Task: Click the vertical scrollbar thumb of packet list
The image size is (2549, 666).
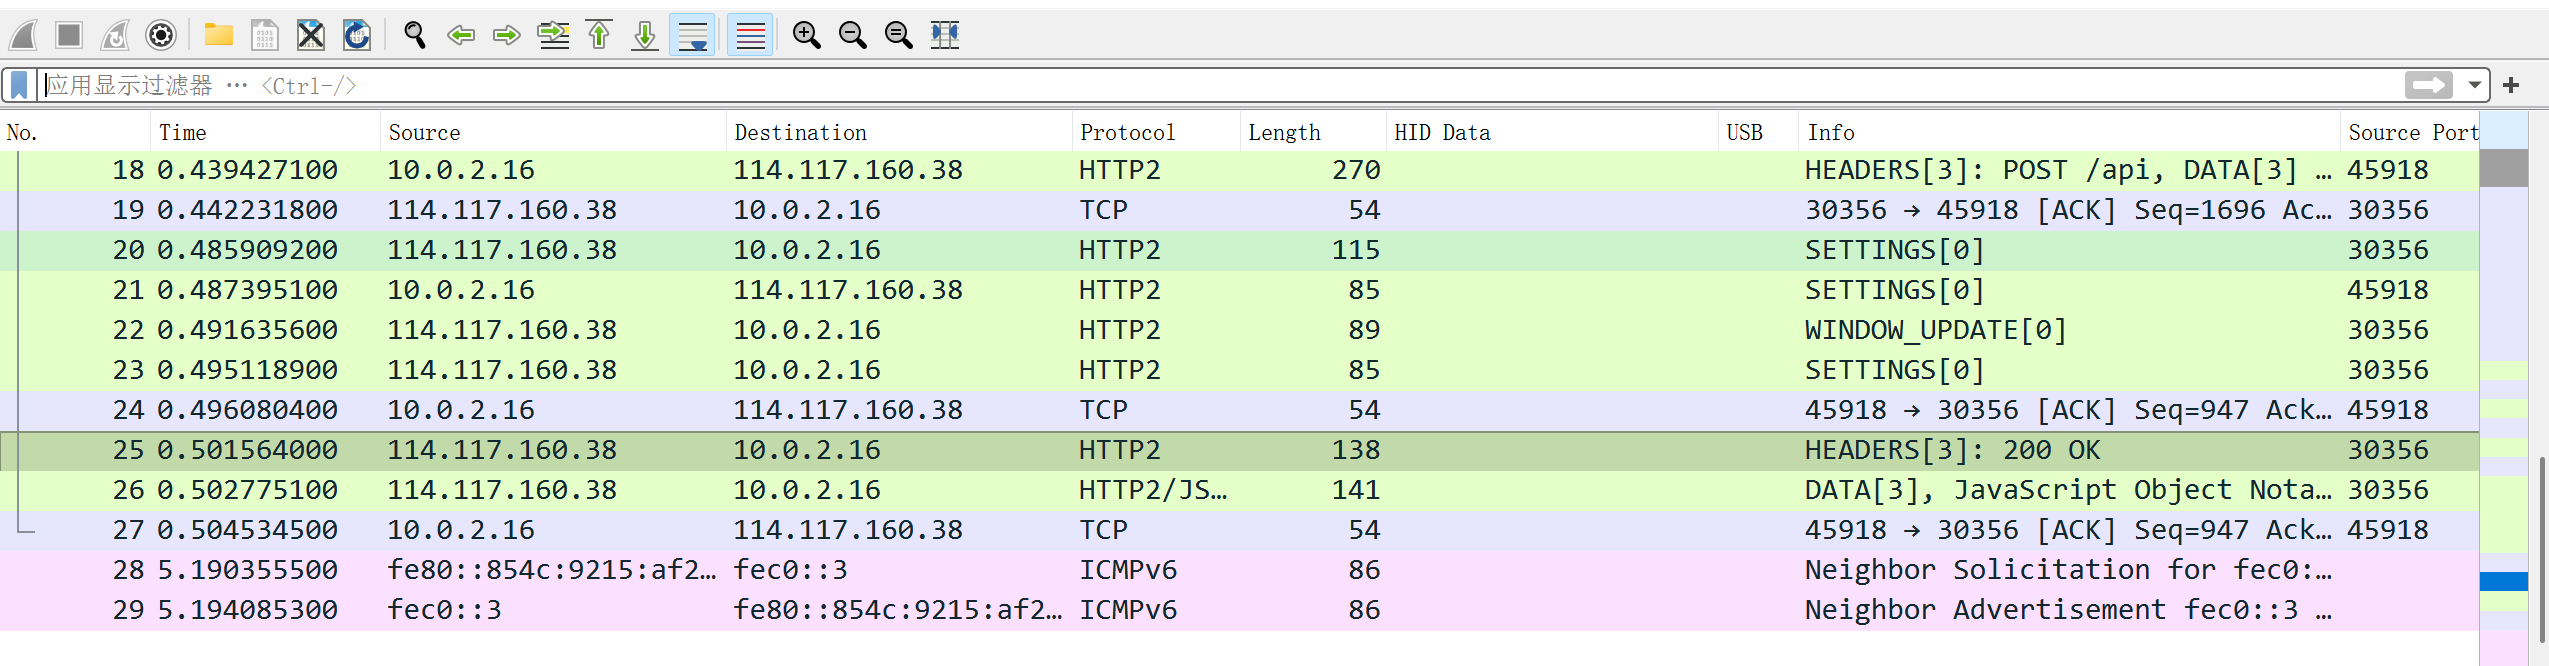Action: 2541,548
